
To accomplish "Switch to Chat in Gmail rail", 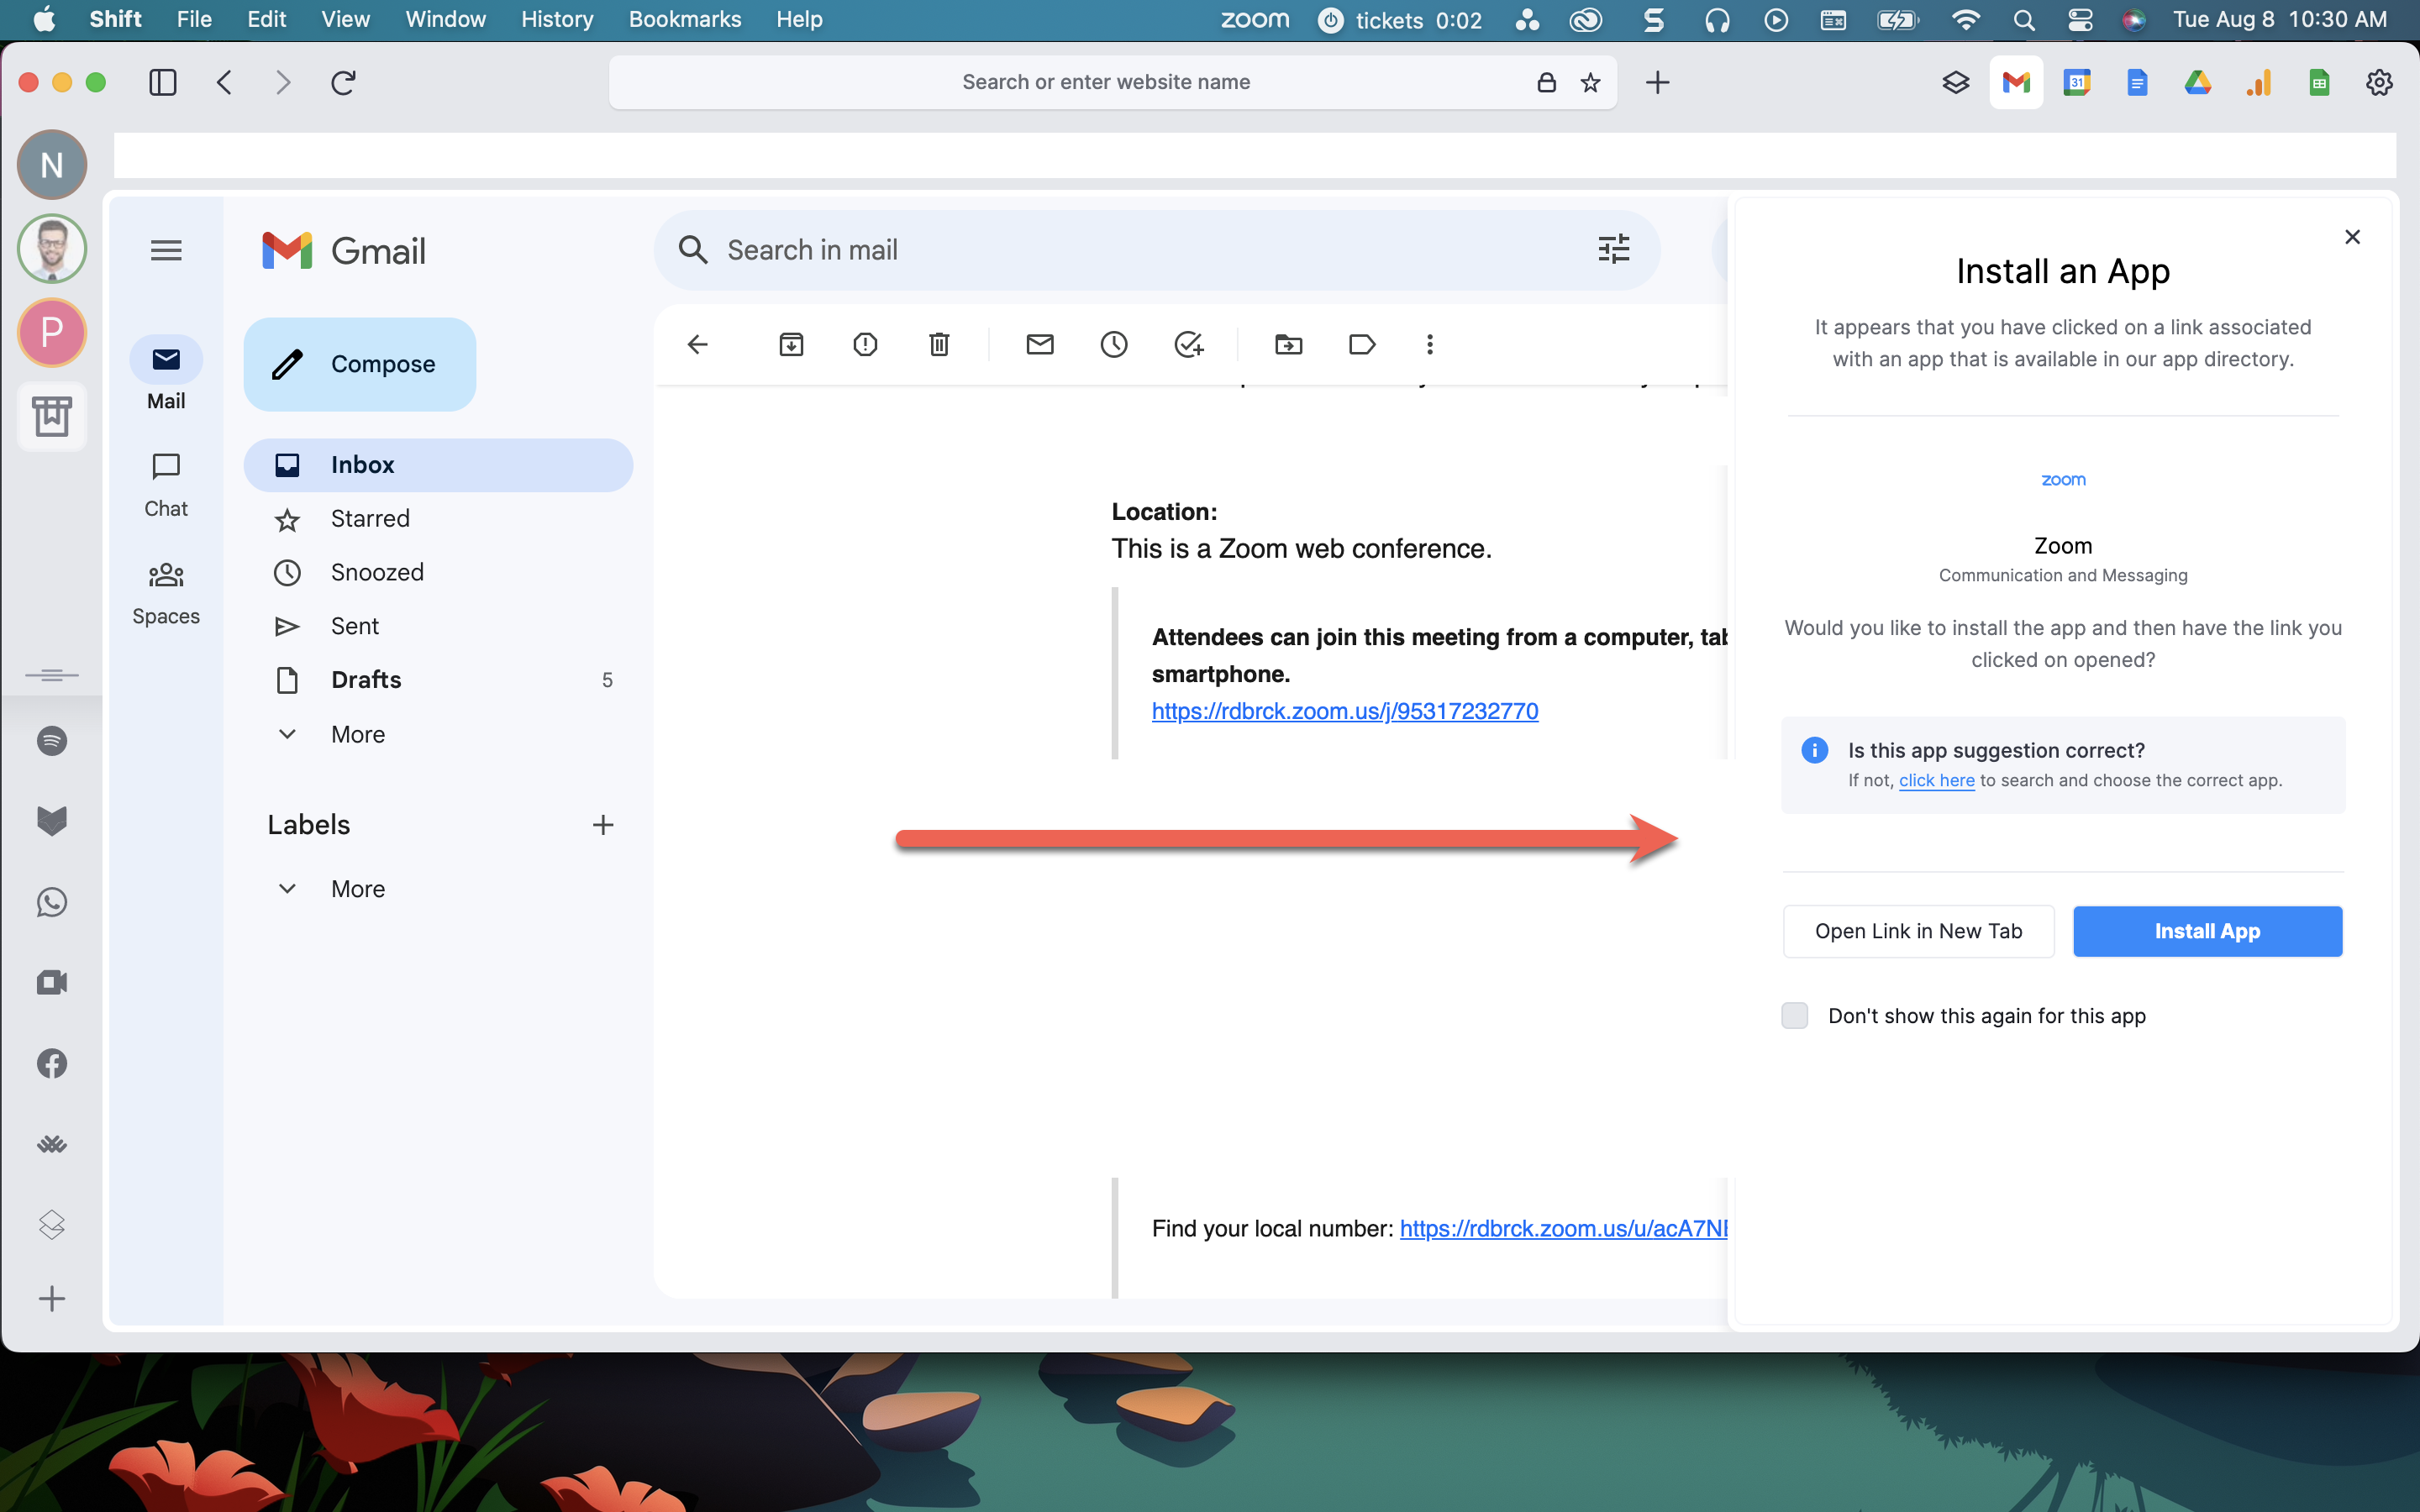I will point(166,485).
